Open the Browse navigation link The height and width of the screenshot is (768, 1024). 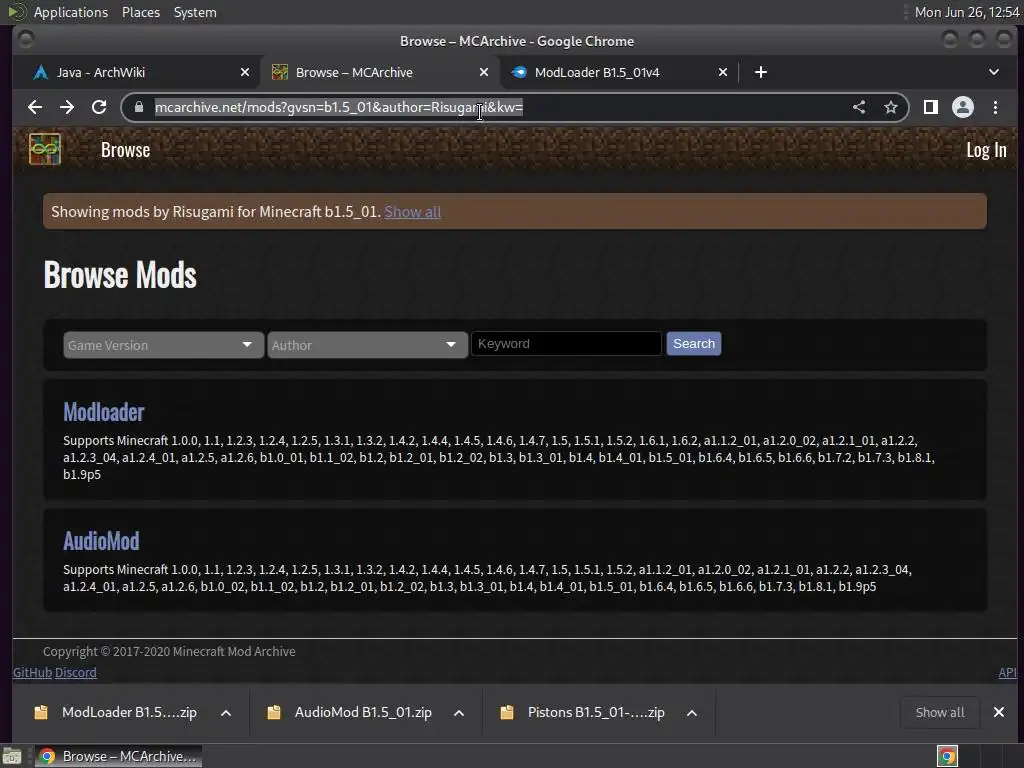125,150
